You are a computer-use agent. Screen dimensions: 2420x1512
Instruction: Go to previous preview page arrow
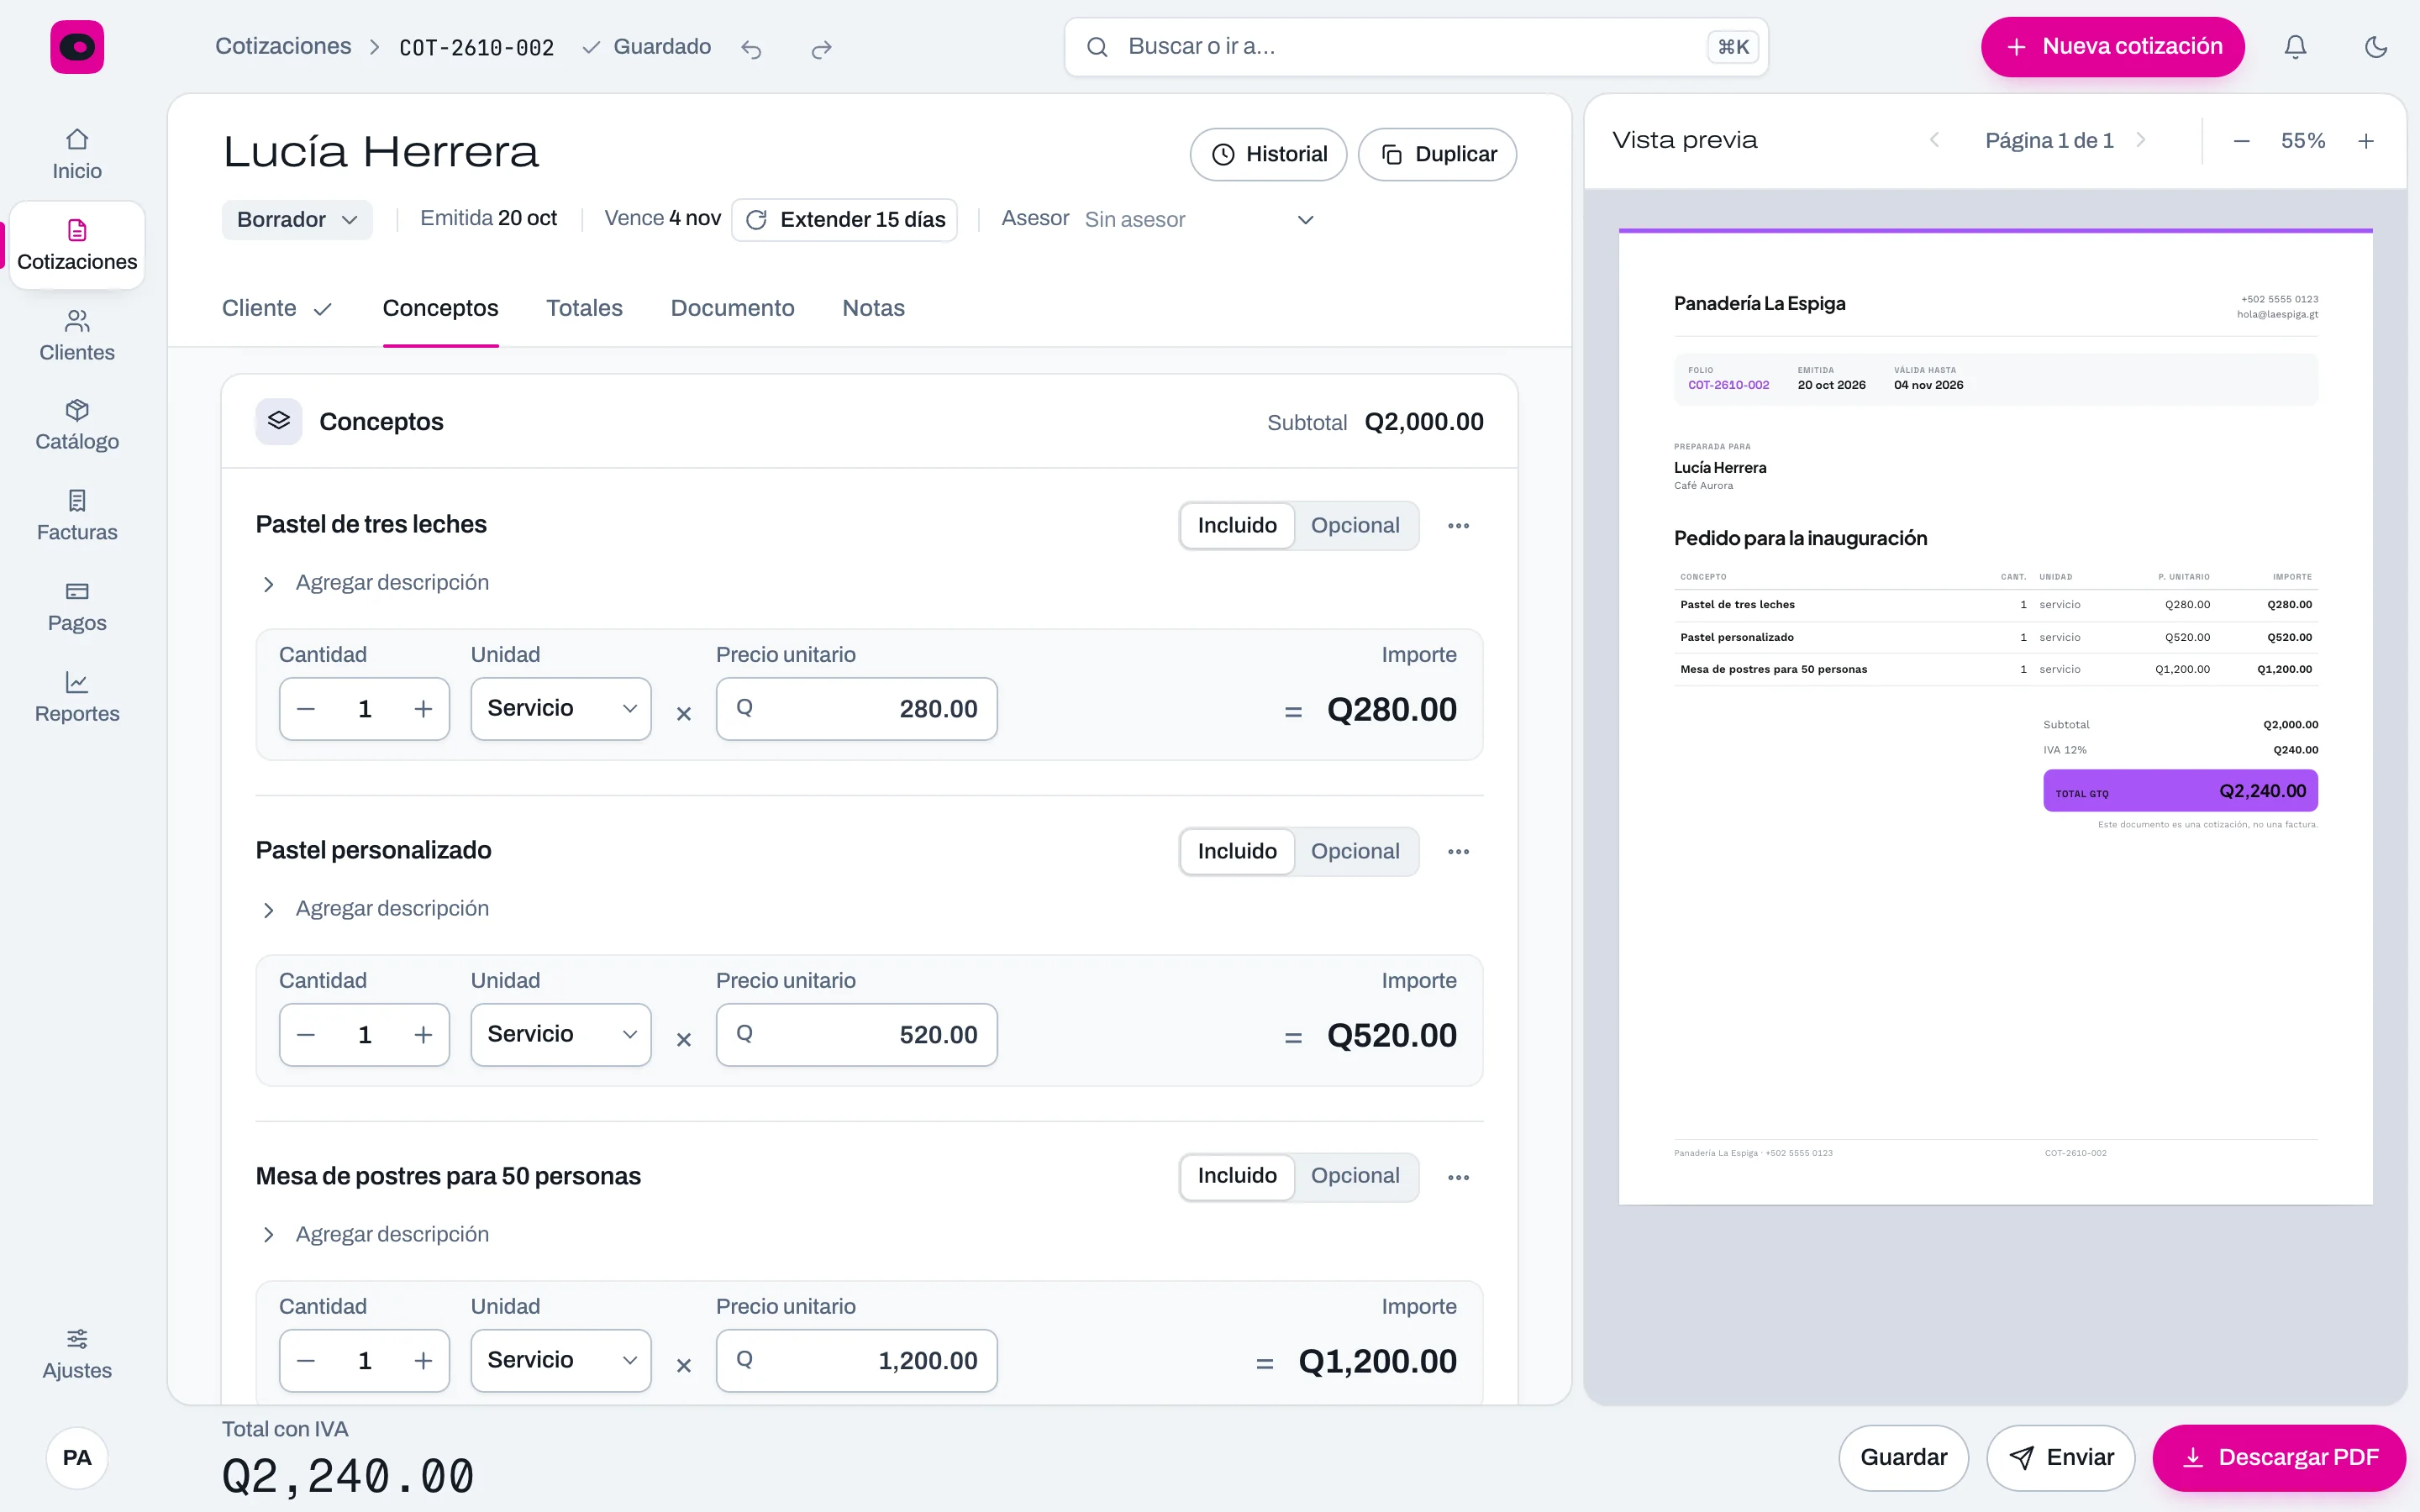click(x=1934, y=141)
